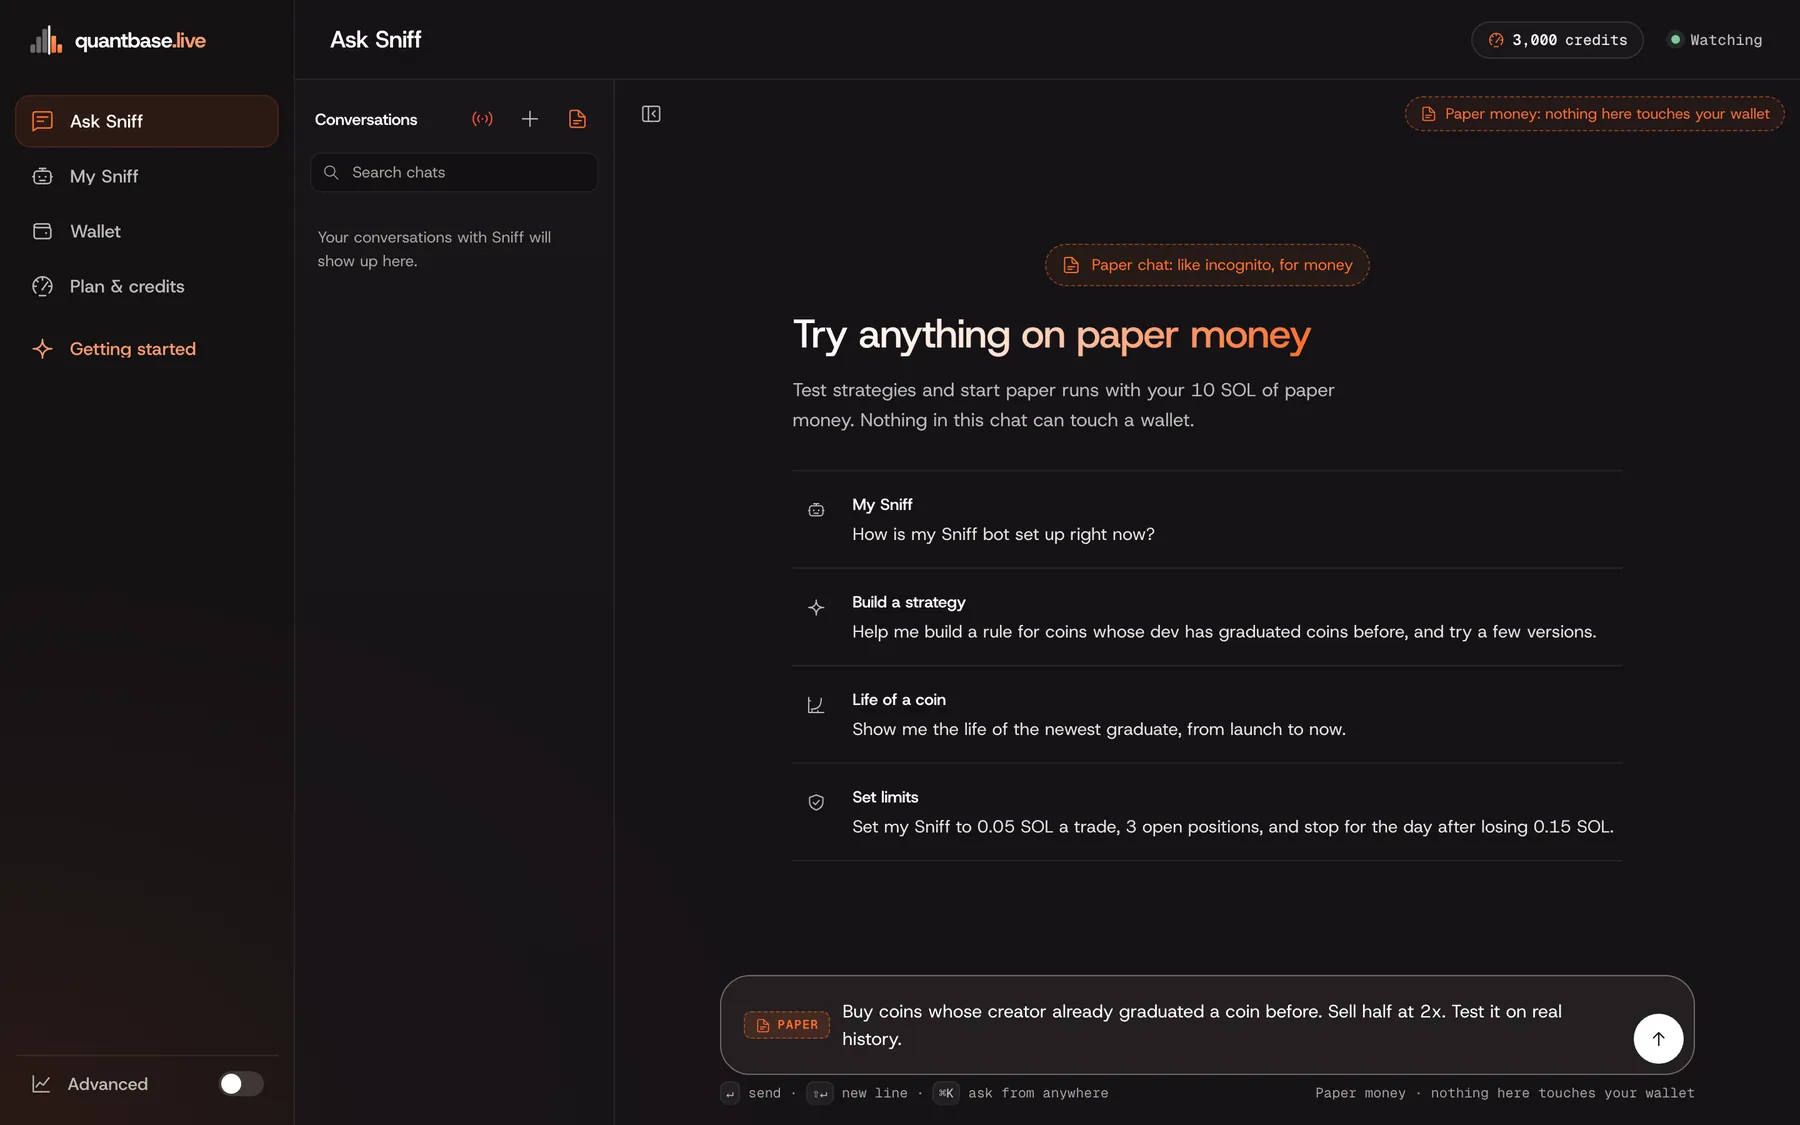Screen dimensions: 1800x1125
Task: Click the Ask Sniff page title
Action: pos(376,40)
